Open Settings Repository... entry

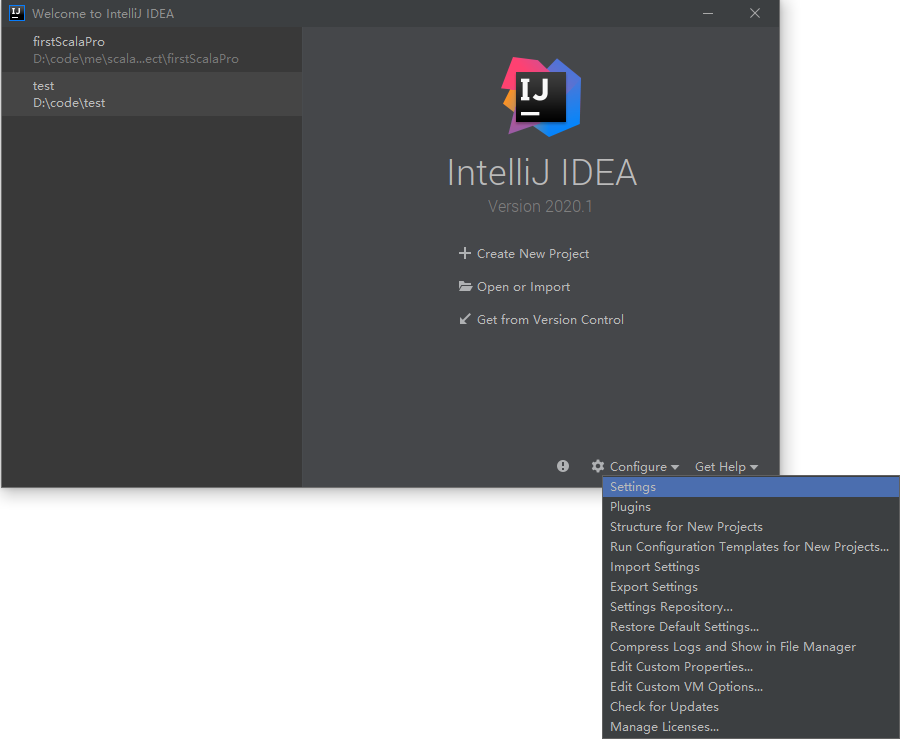(x=751, y=607)
